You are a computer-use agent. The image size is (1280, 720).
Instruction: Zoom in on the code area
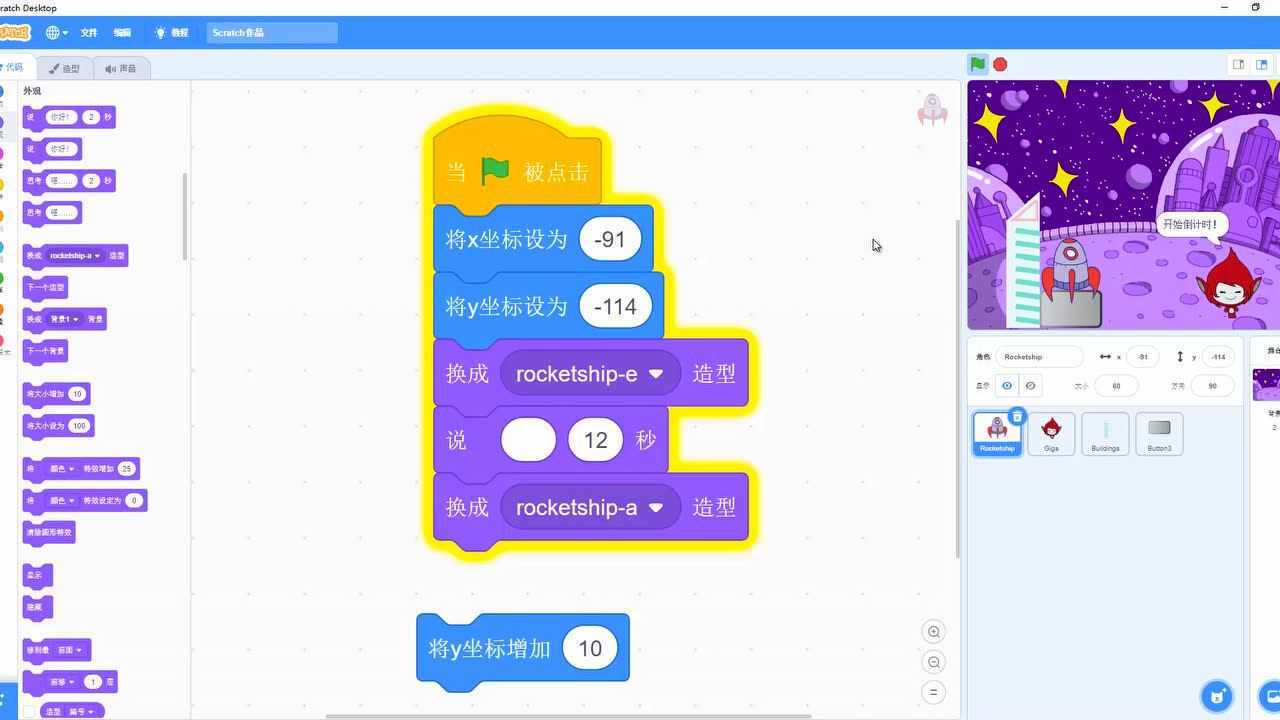pyautogui.click(x=933, y=631)
